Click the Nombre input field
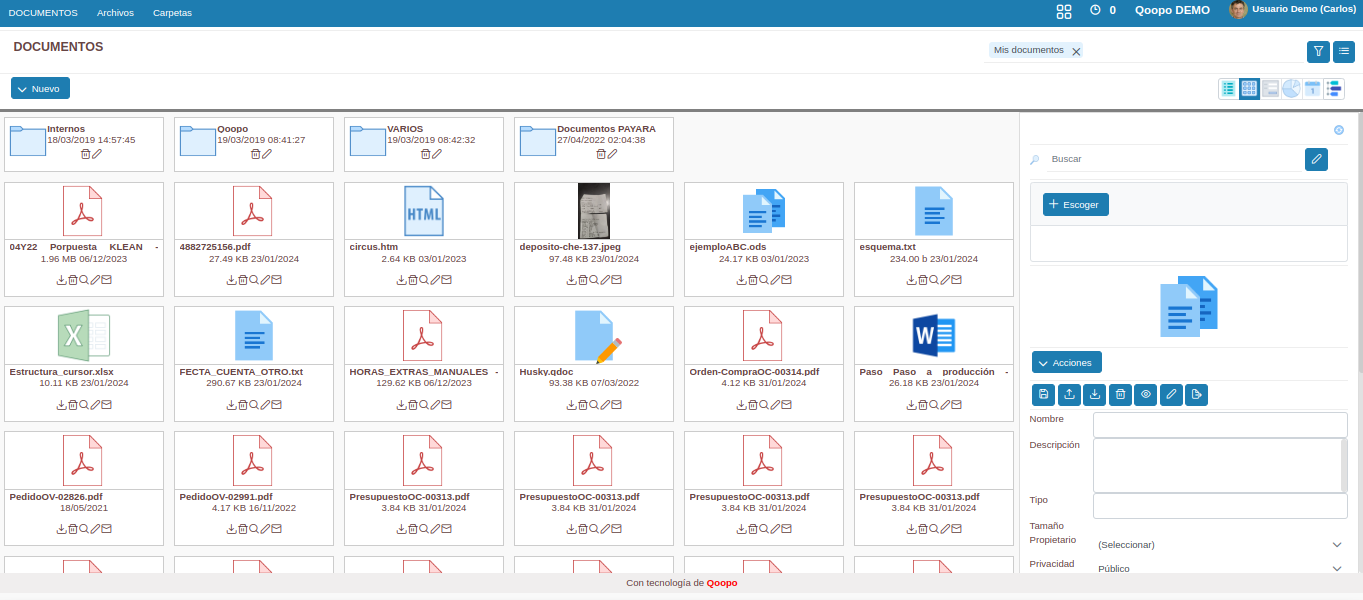 coord(1219,425)
